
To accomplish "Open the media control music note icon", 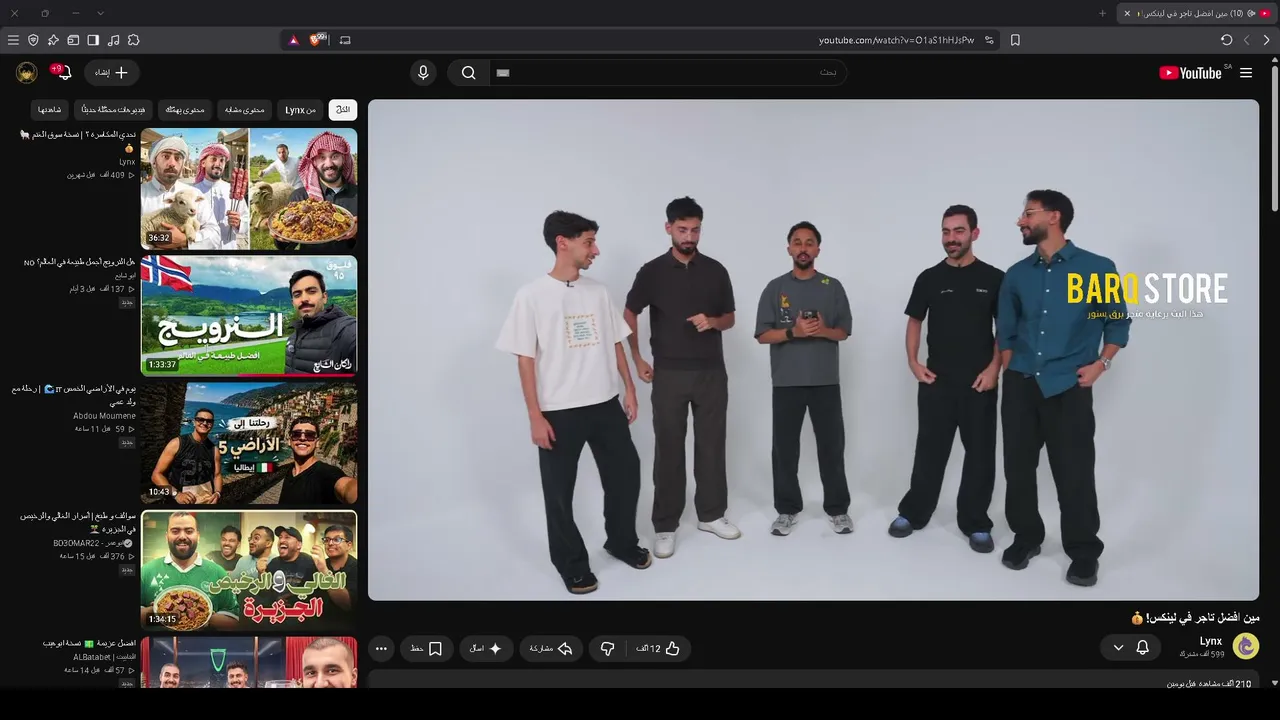I will click(x=113, y=40).
